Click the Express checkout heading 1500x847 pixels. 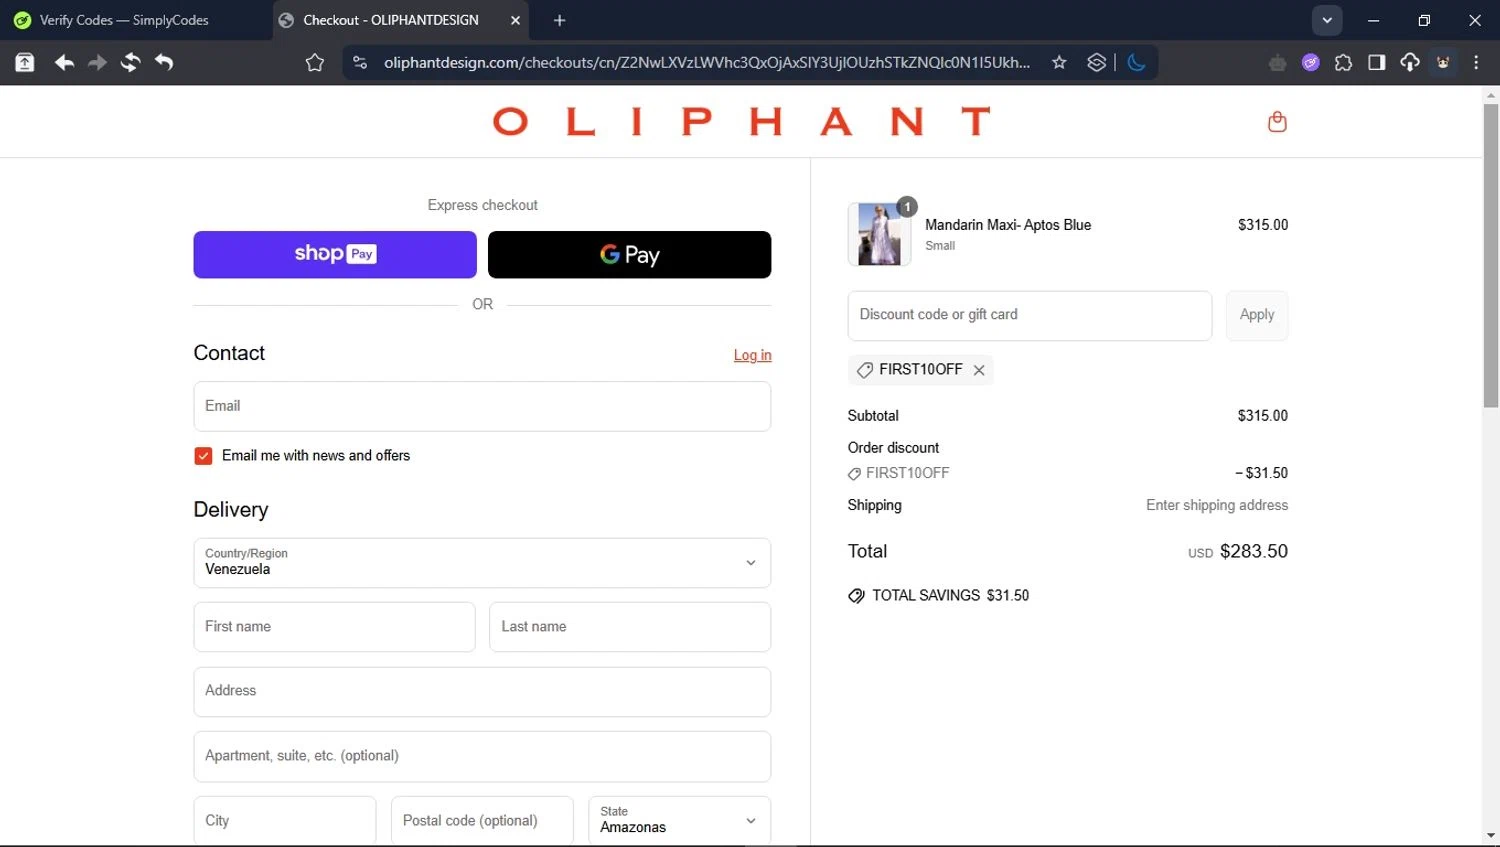482,205
